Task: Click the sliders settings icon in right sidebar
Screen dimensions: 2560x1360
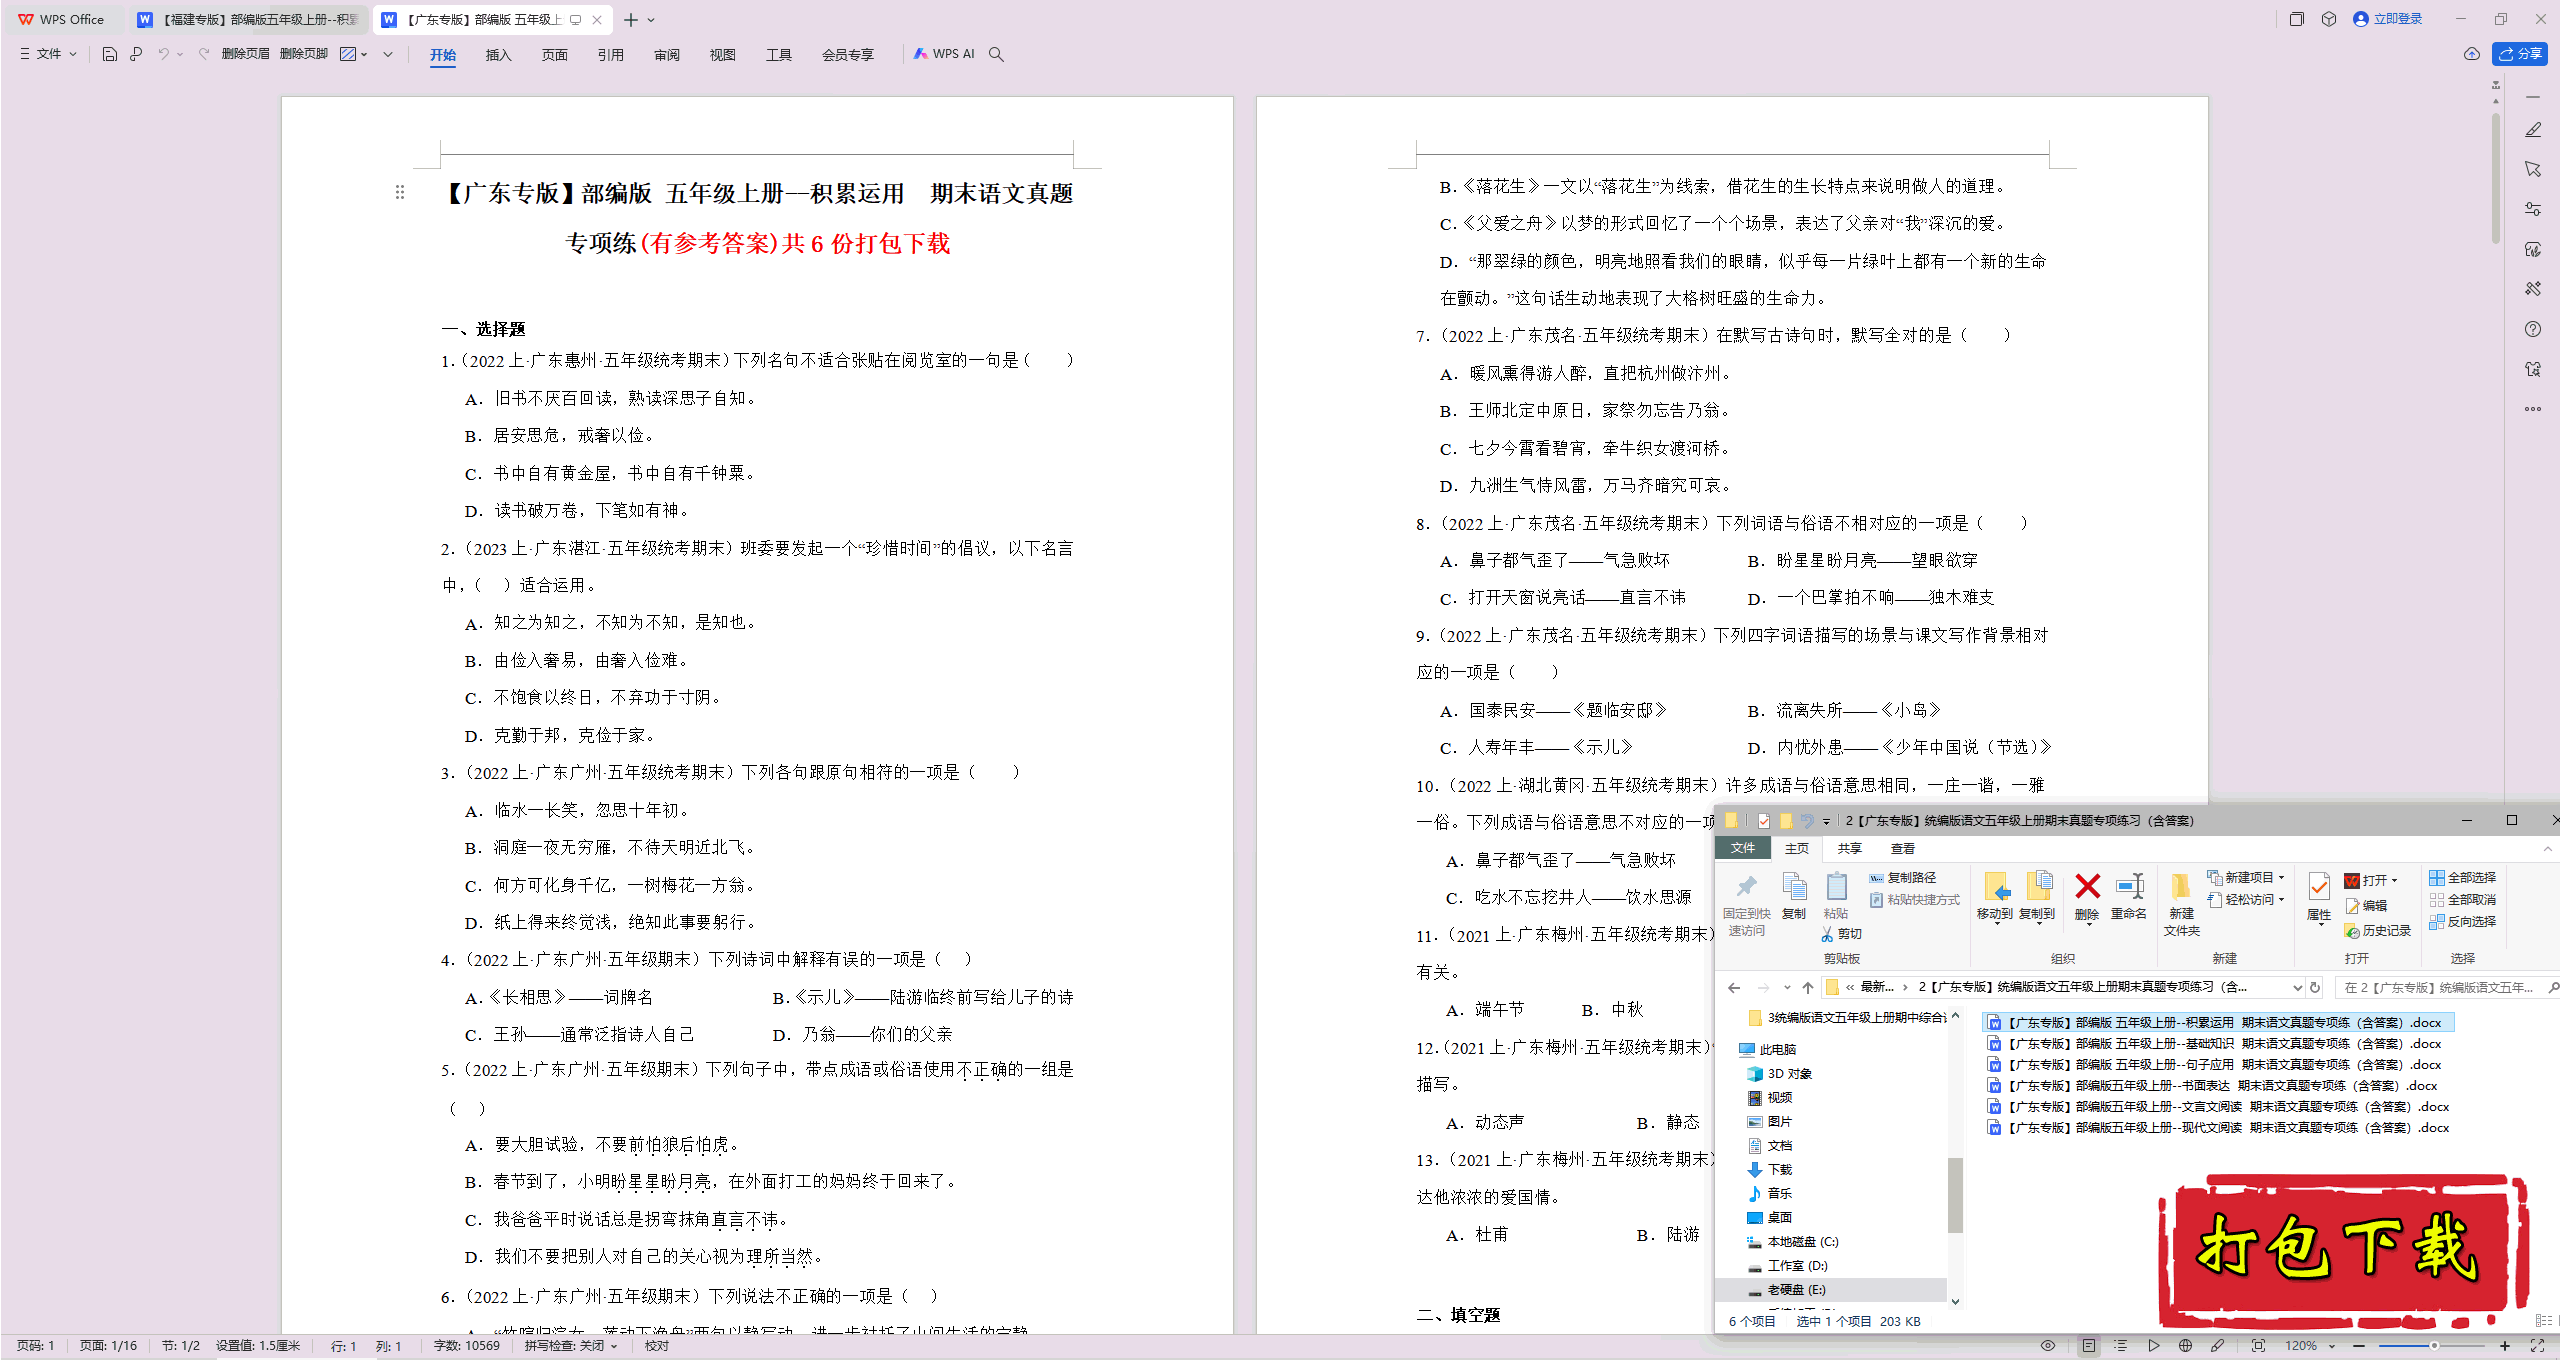Action: [2533, 209]
